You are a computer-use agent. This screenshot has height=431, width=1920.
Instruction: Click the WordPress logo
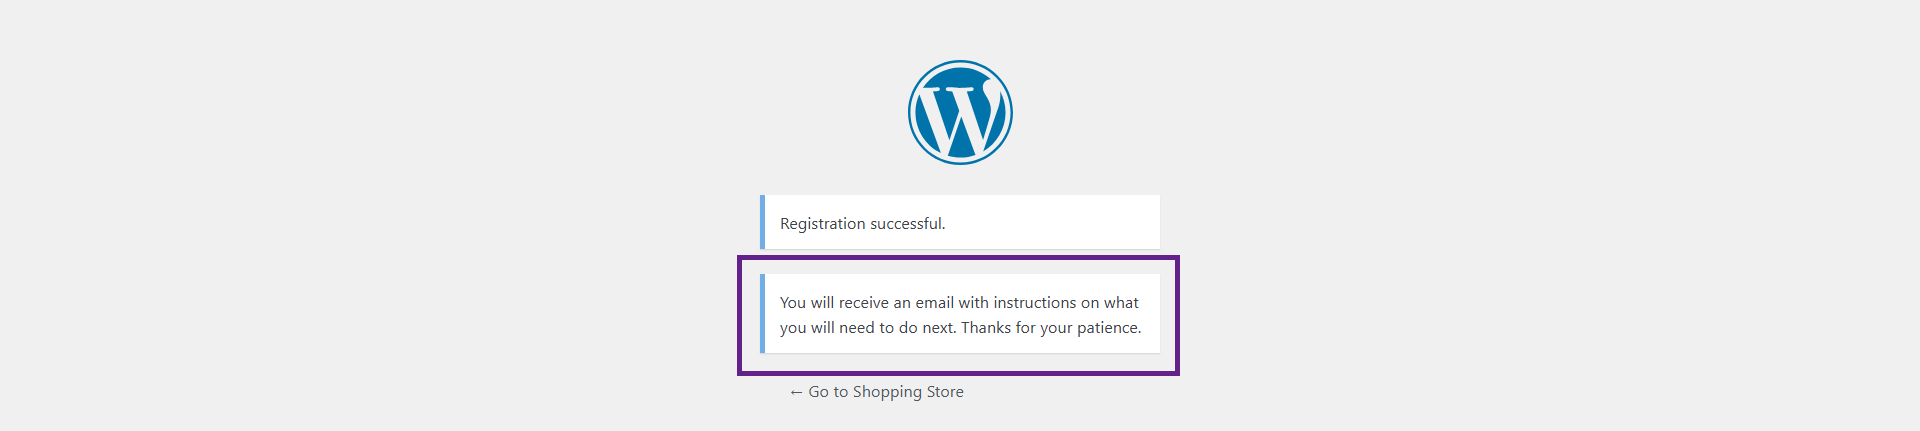pos(960,112)
